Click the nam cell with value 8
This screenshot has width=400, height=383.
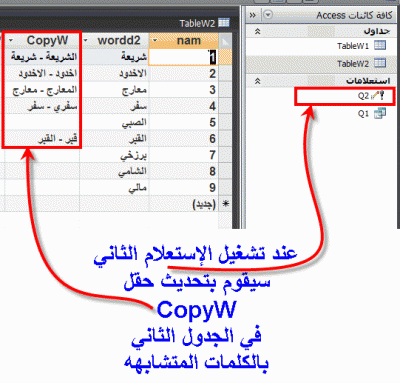(x=184, y=171)
